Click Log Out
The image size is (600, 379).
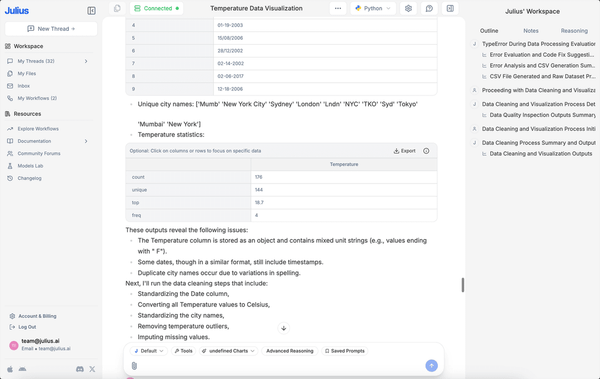click(27, 327)
